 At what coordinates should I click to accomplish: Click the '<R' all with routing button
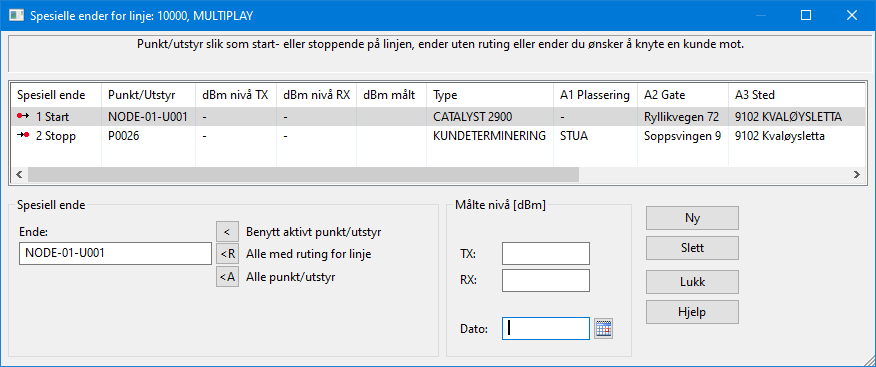[x=227, y=254]
